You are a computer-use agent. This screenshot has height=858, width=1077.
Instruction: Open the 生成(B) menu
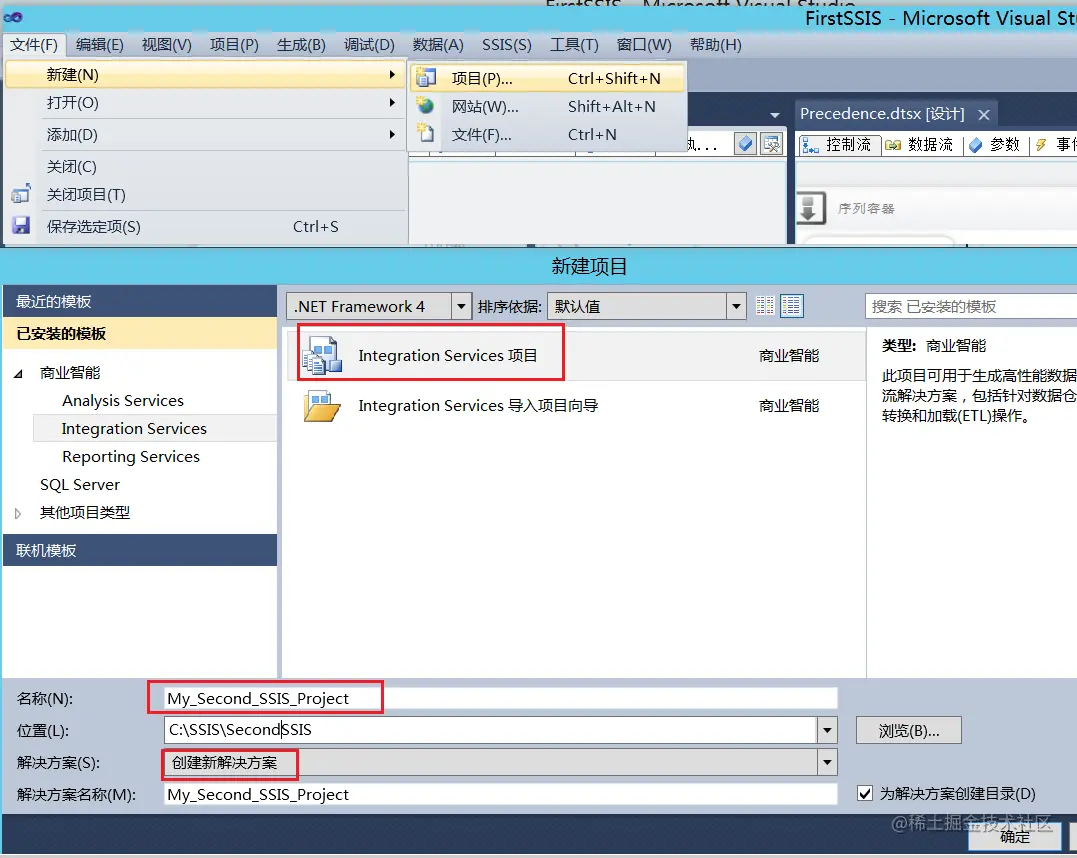point(301,45)
